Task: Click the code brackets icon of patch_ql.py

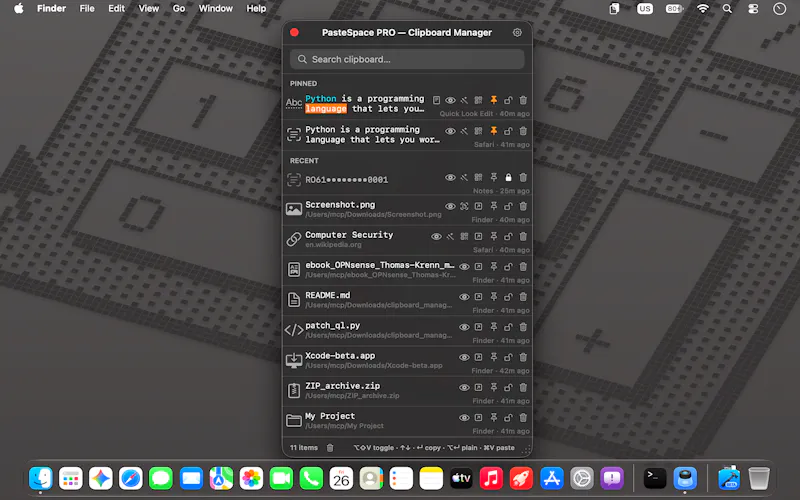Action: coord(294,330)
